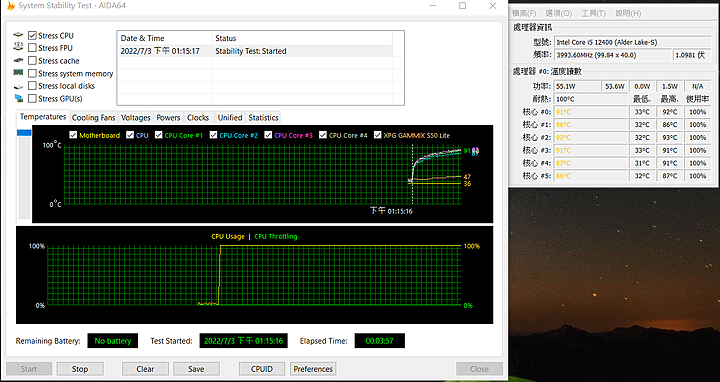The width and height of the screenshot is (720, 382).
Task: Toggle the XPG GAMMIX S50 Lite checkbox
Action: coord(377,135)
